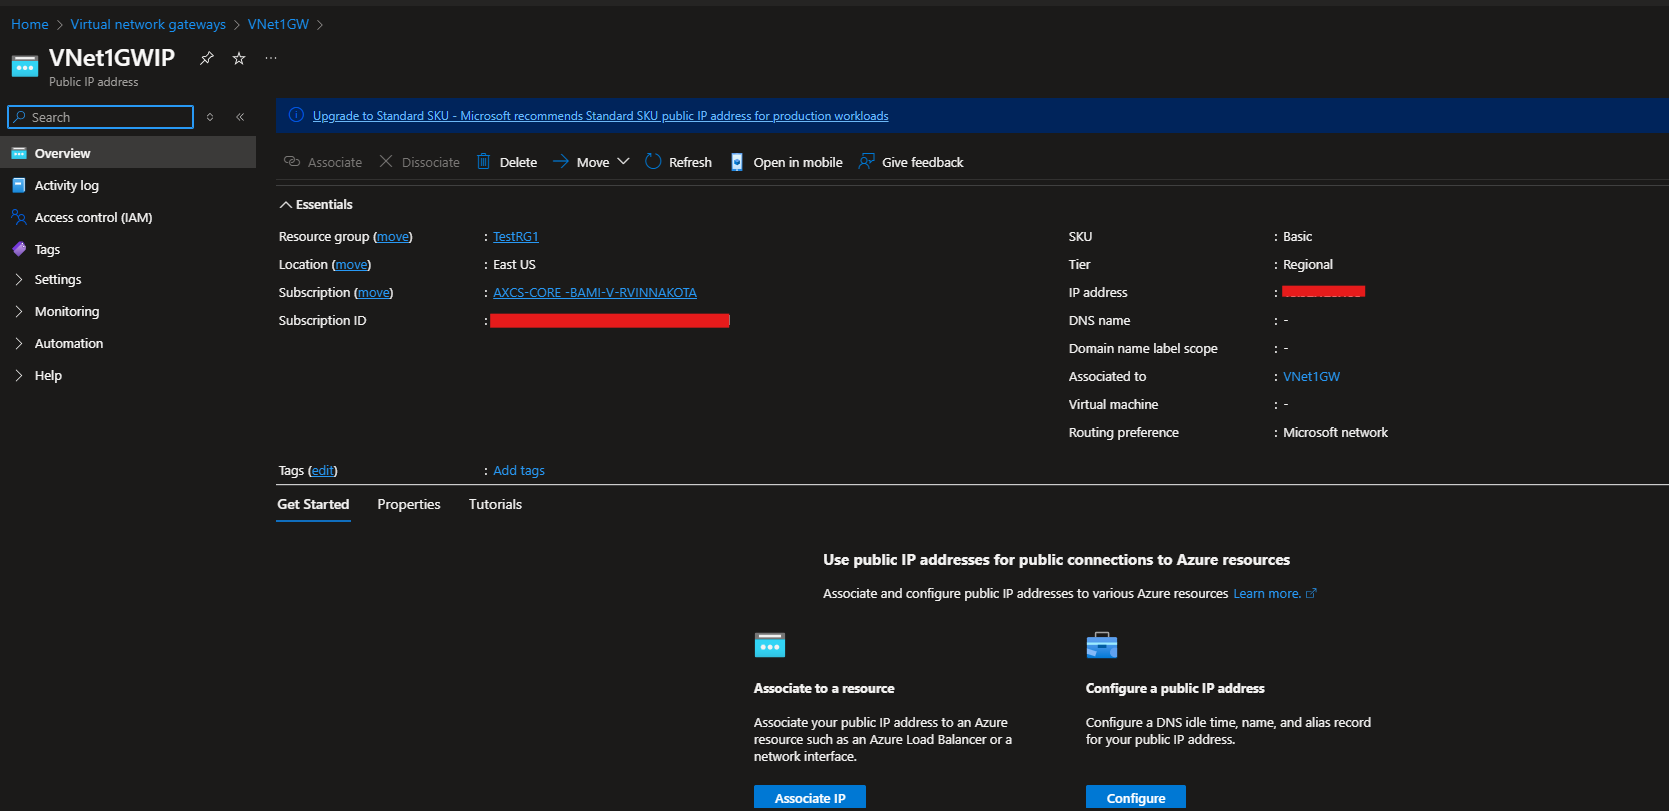The image size is (1669, 811).
Task: Open the Learn more link
Action: pyautogui.click(x=1267, y=594)
